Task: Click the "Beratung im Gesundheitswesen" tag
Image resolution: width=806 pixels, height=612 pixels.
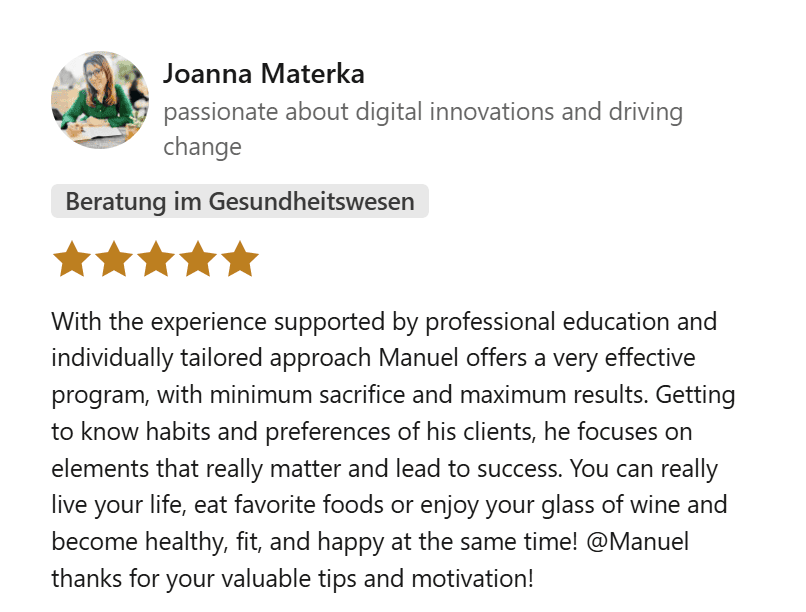Action: [x=240, y=201]
